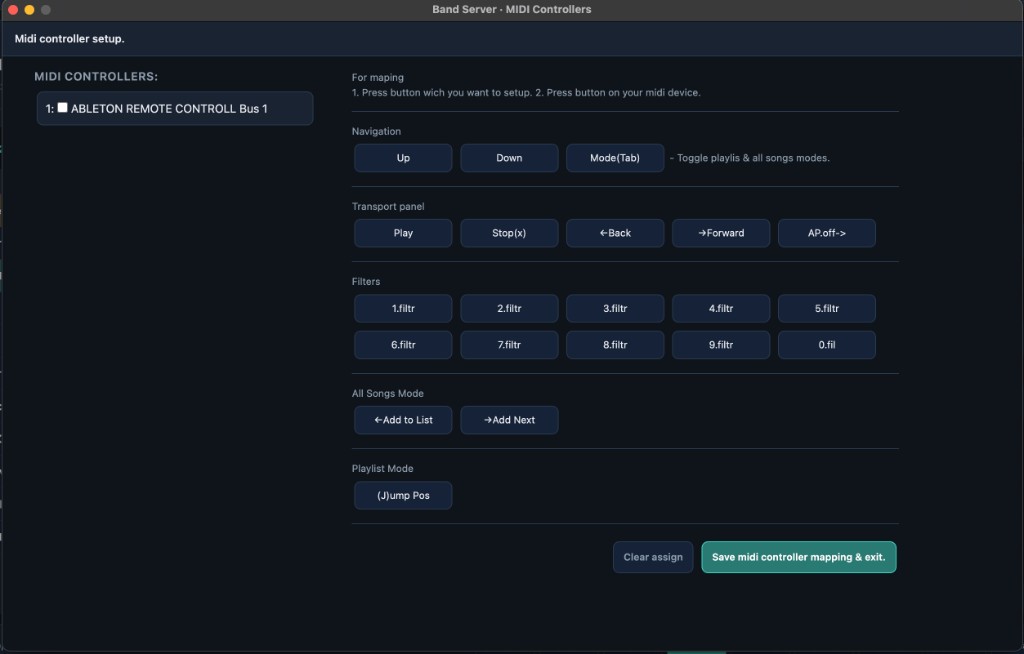Pick the 4.filtr filter button
1024x654 pixels.
coord(720,308)
